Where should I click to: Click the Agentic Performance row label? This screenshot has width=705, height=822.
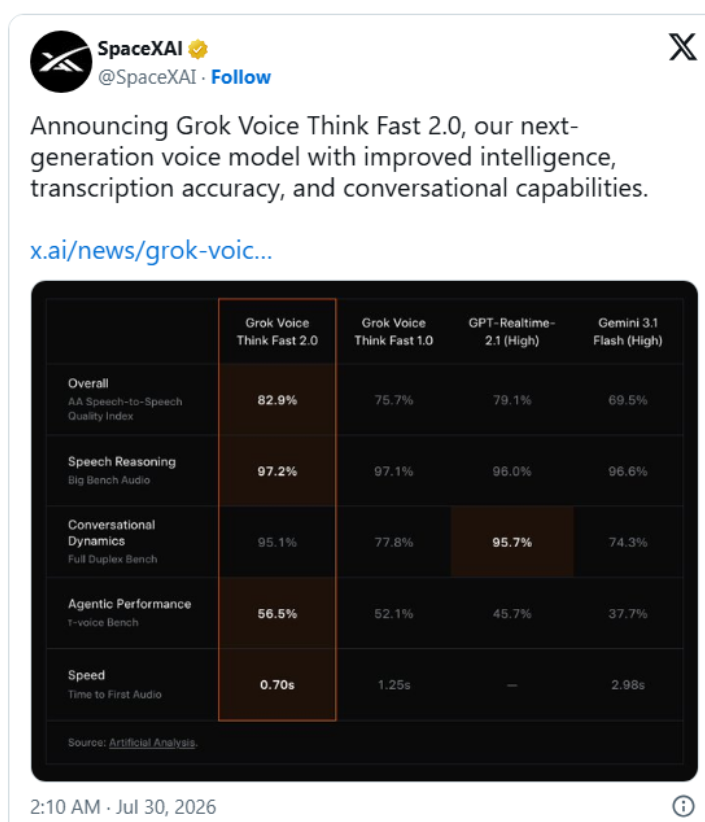coord(129,604)
